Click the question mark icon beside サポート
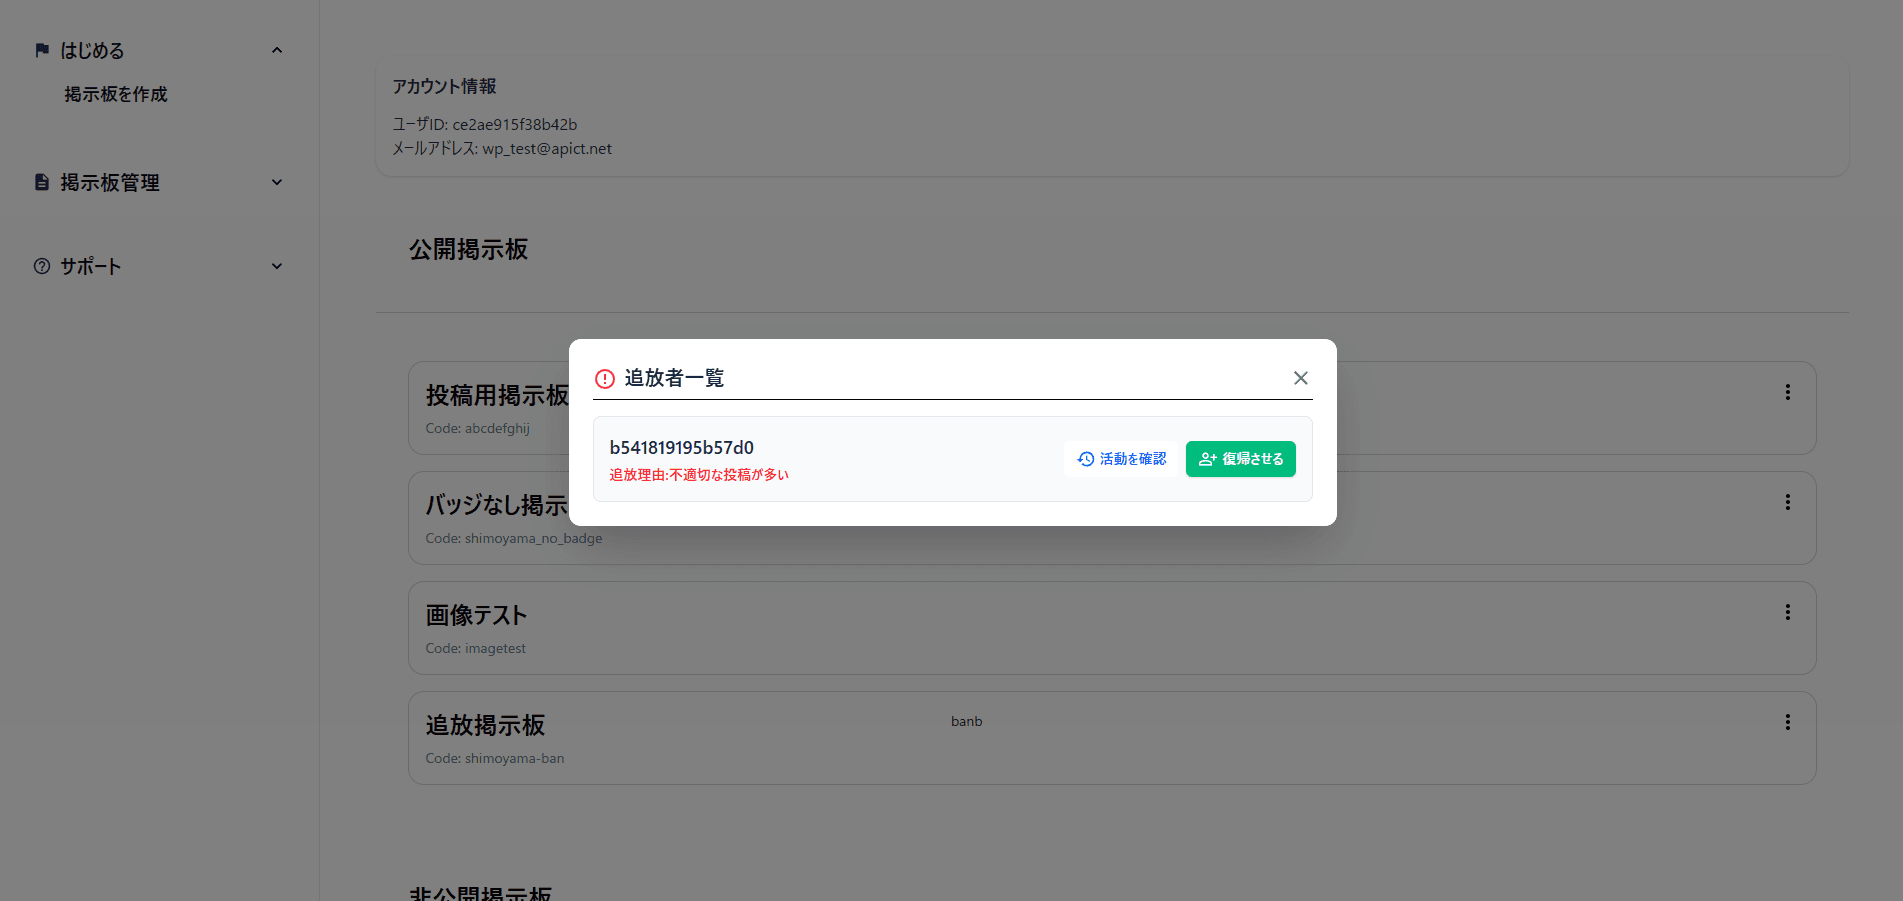 pyautogui.click(x=42, y=266)
